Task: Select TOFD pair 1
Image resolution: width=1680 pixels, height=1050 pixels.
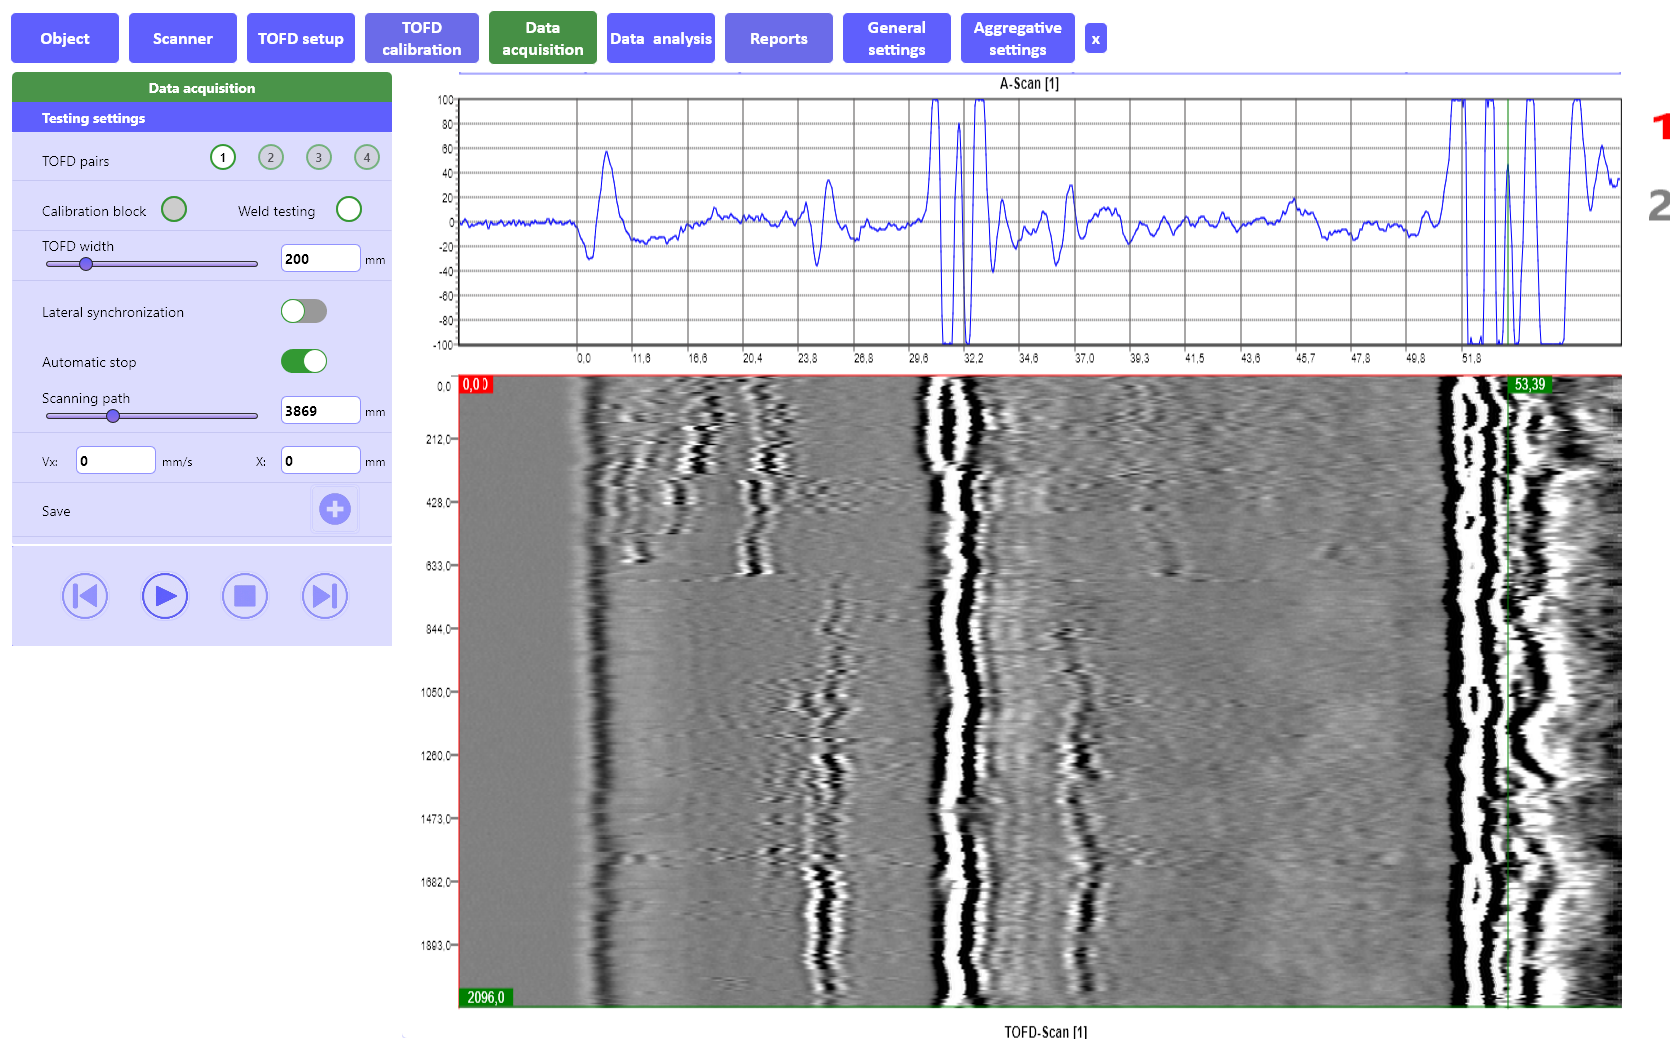Action: [223, 158]
